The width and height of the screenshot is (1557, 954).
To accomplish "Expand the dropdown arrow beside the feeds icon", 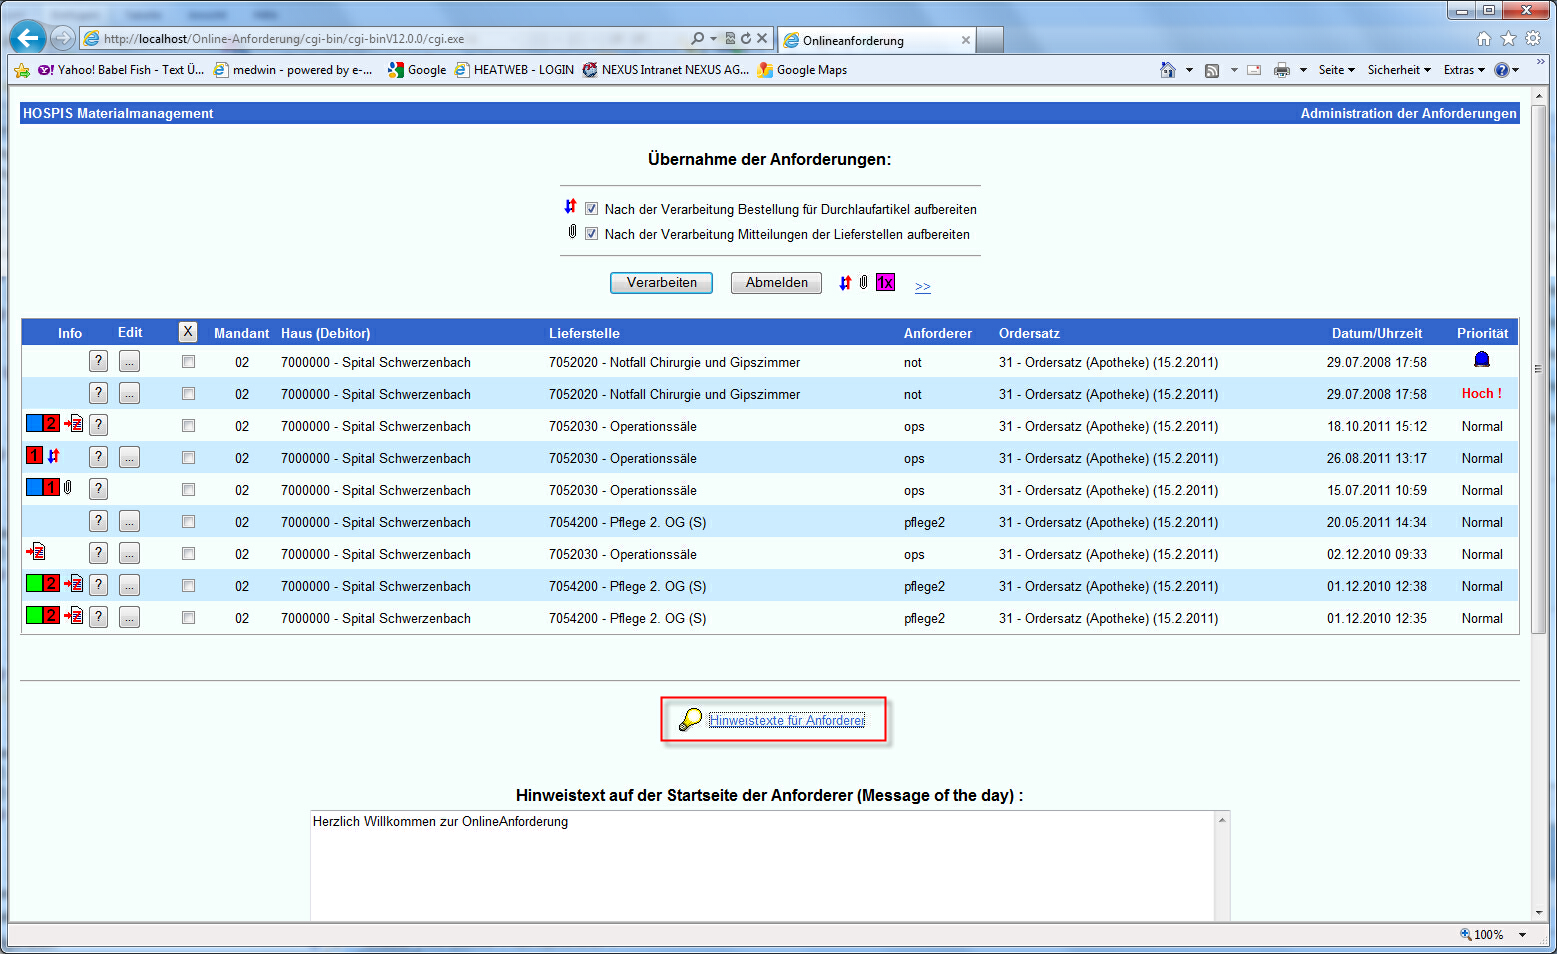I will click(x=1234, y=70).
